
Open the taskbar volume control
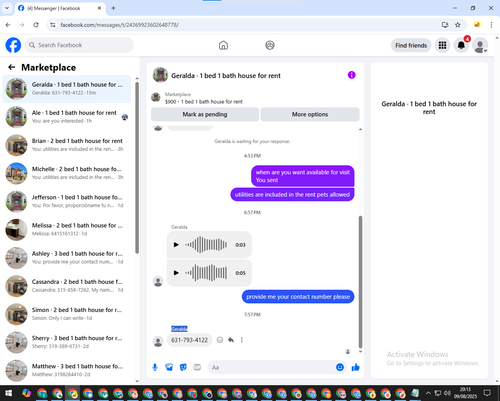click(x=447, y=393)
